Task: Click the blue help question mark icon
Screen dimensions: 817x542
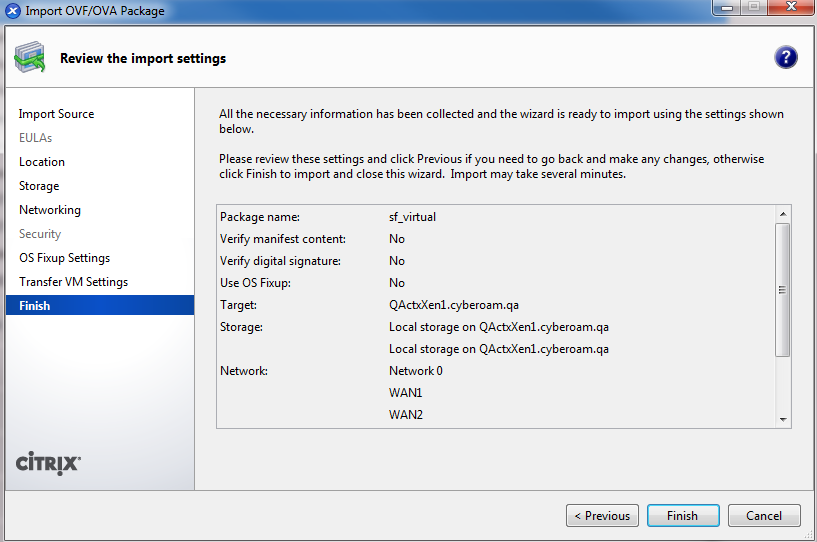Action: (x=785, y=57)
